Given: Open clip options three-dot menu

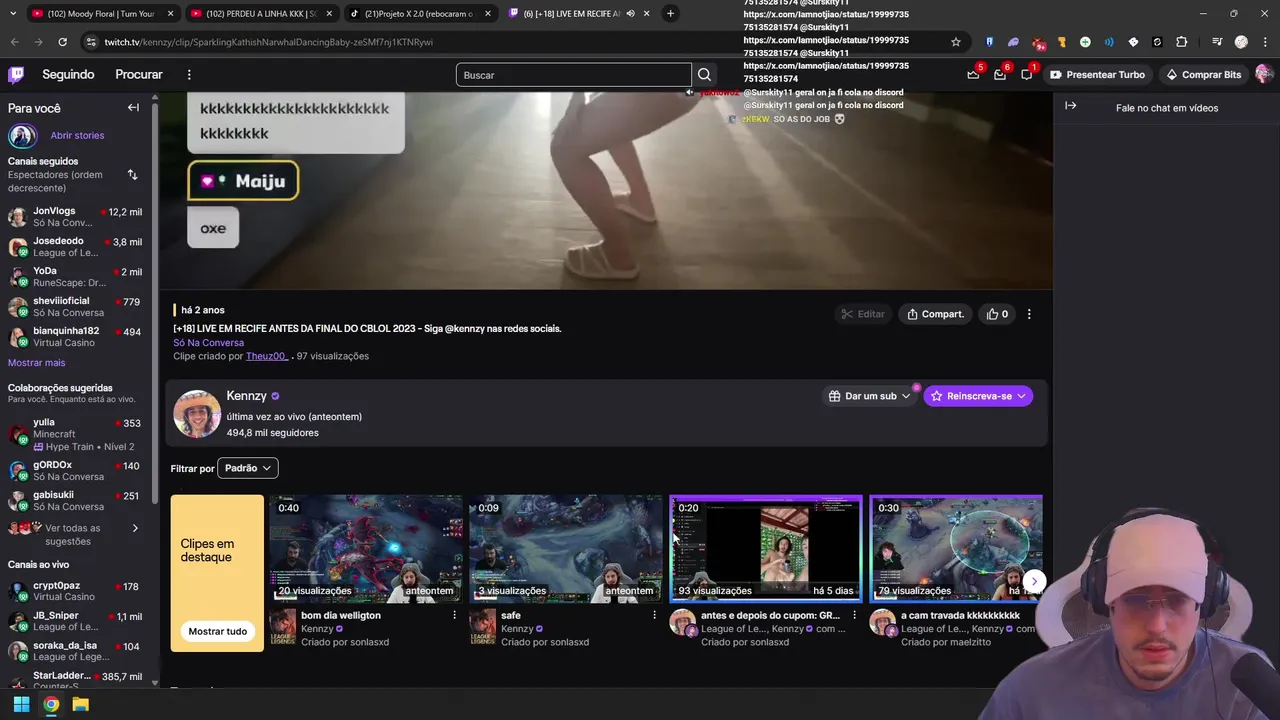Looking at the screenshot, I should [1029, 314].
